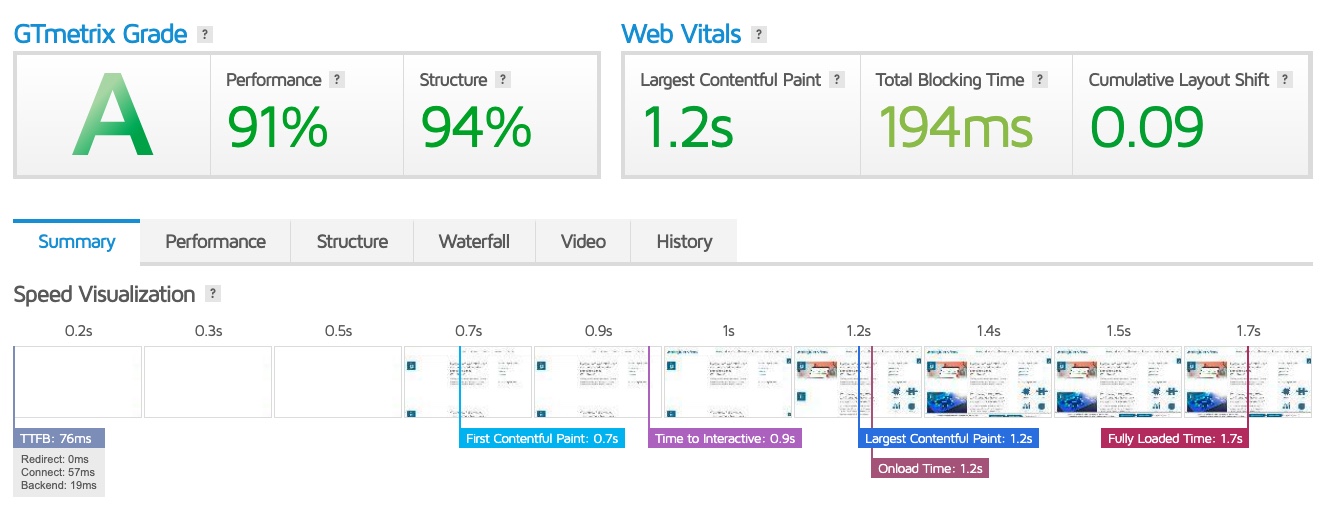Click Speed Visualization help icon
This screenshot has width=1329, height=521.
(x=212, y=294)
